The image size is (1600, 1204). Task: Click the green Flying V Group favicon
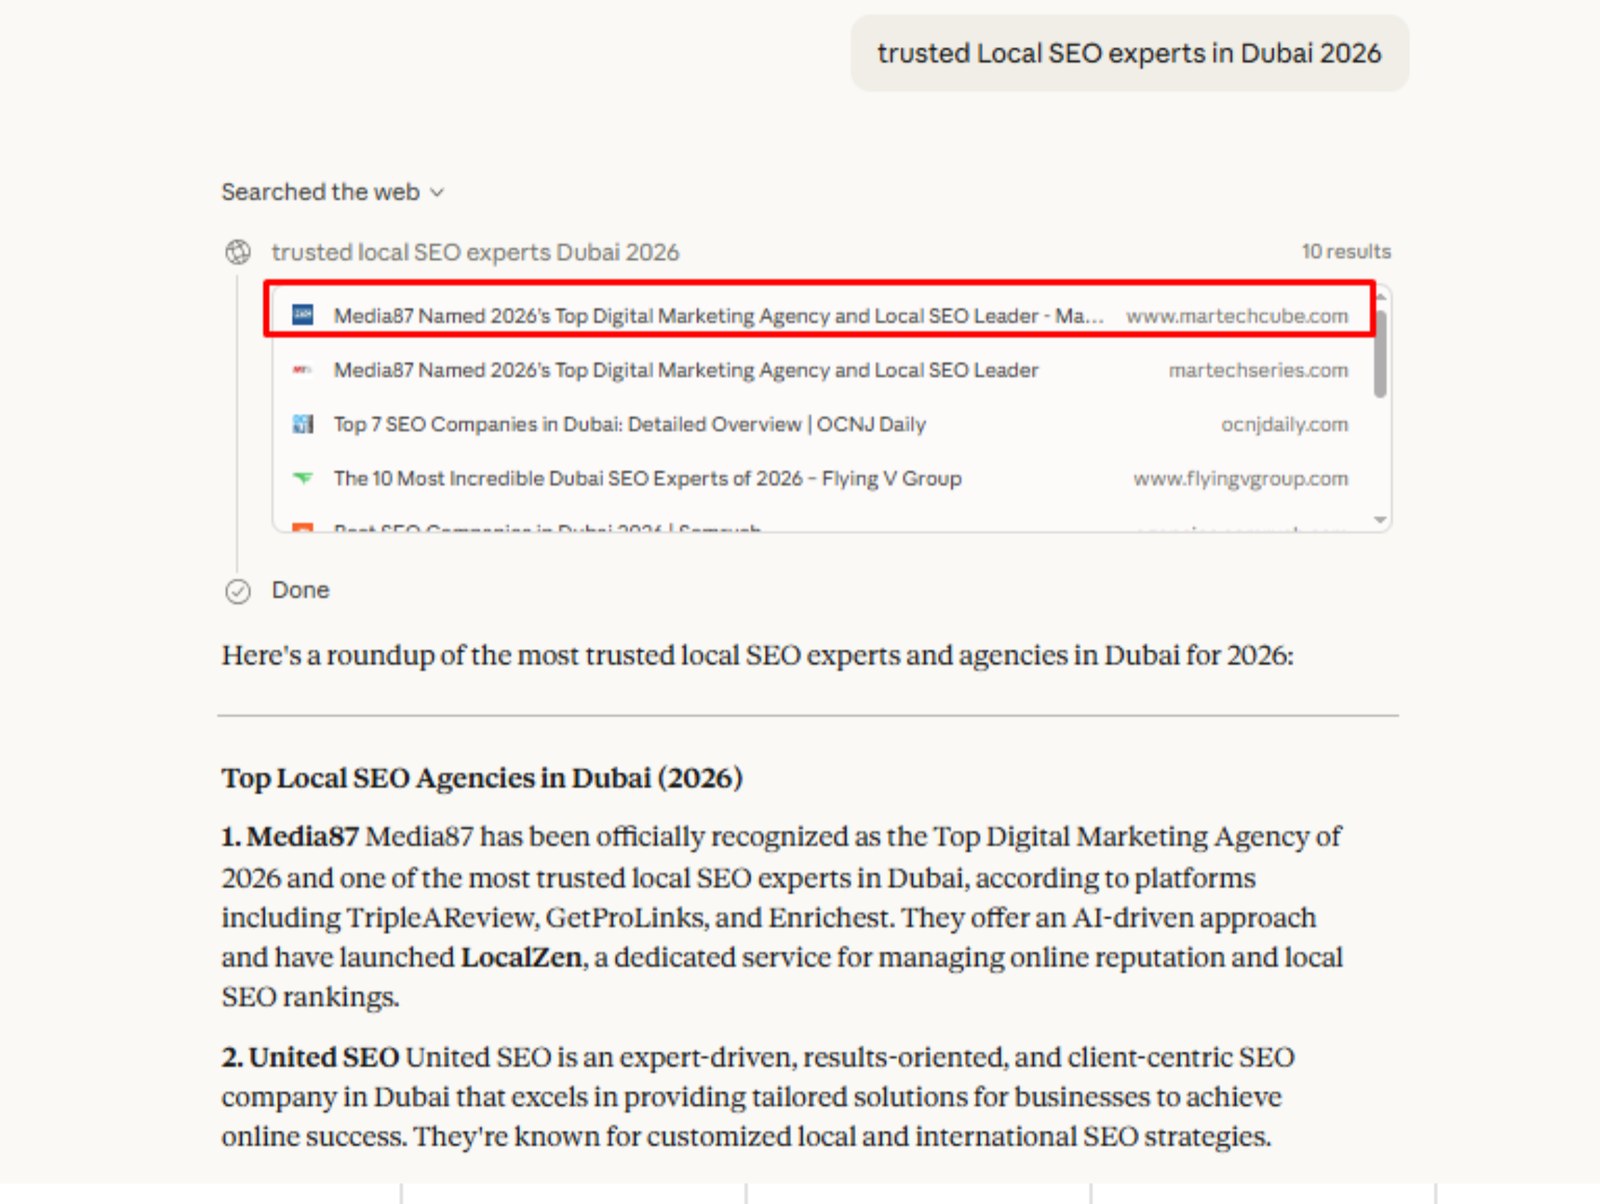coord(302,478)
